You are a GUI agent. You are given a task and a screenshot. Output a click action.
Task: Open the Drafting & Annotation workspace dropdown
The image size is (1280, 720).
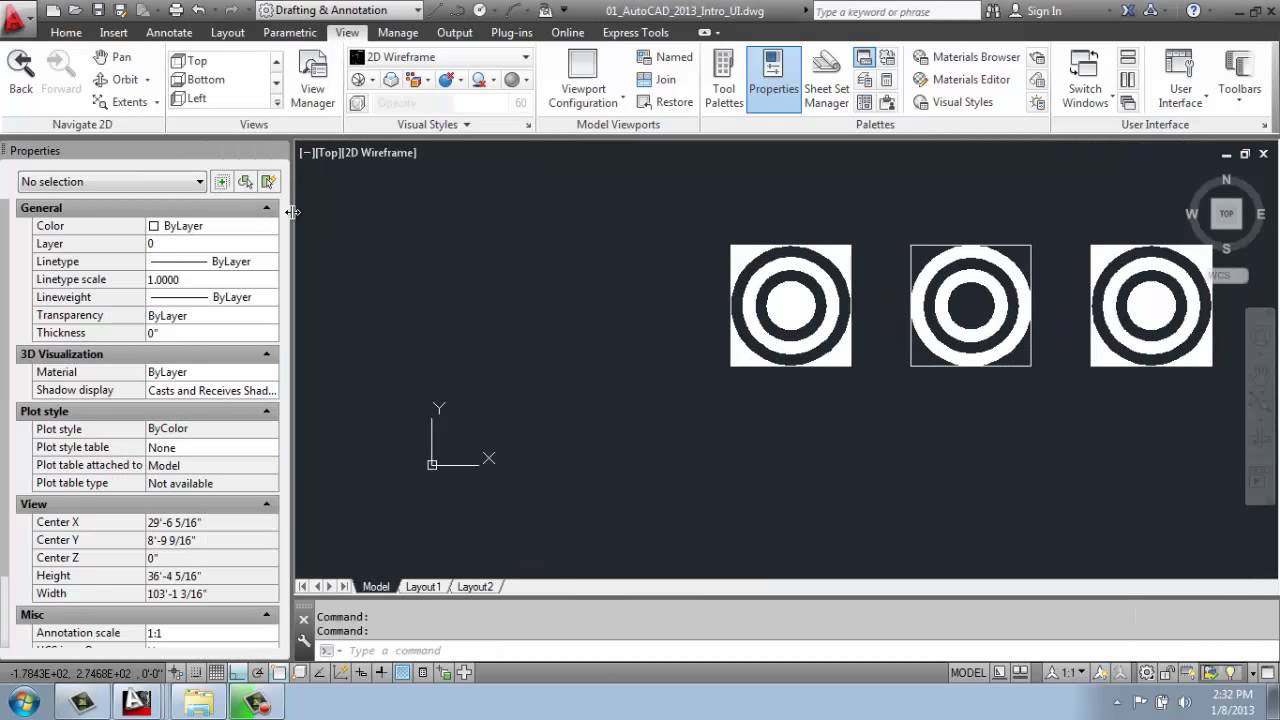(339, 10)
